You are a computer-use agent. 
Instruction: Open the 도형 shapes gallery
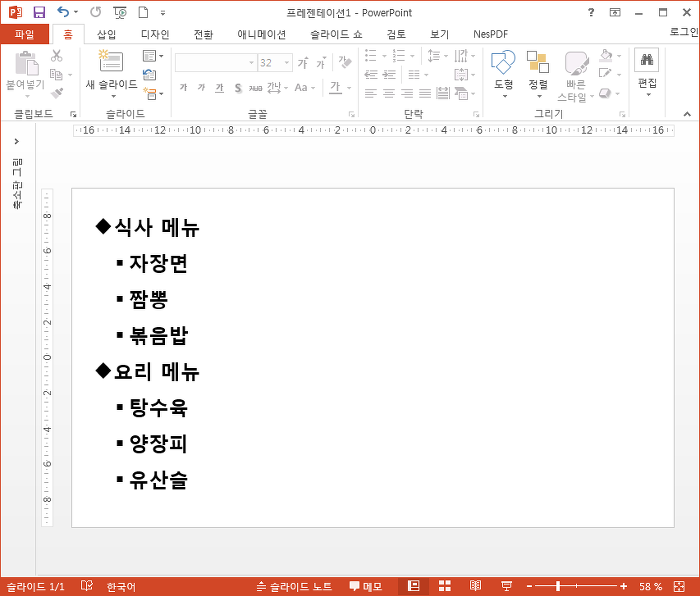tap(503, 74)
